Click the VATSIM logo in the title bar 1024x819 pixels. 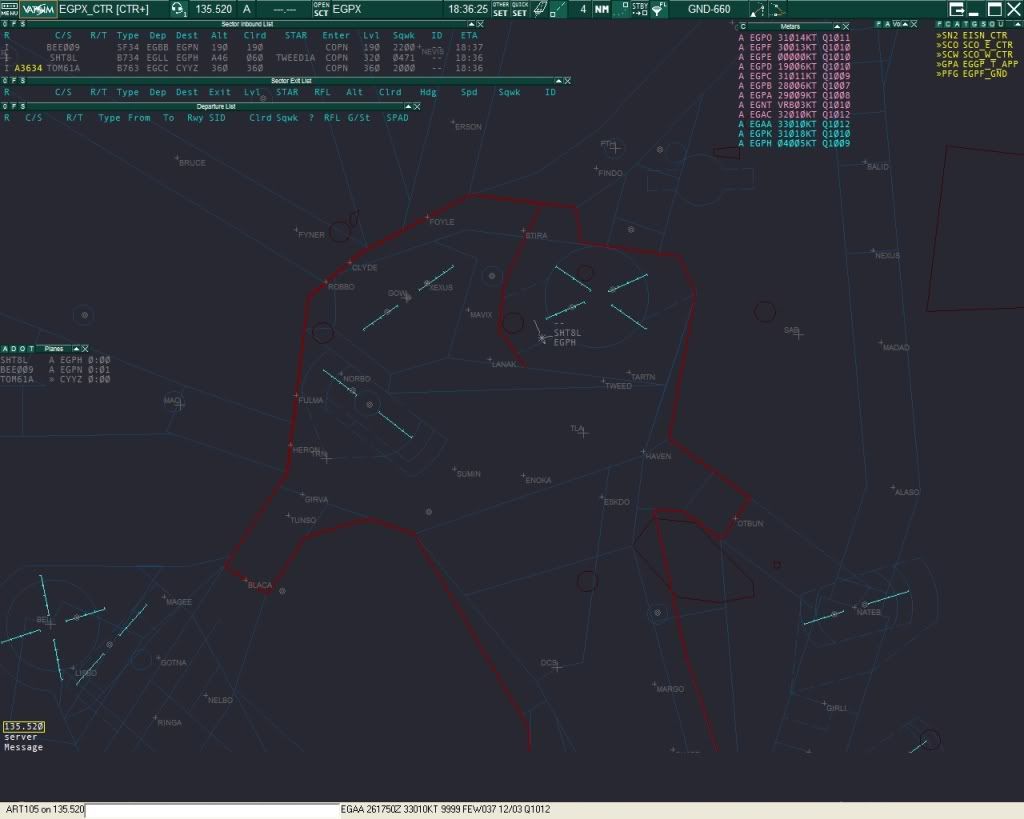pyautogui.click(x=40, y=9)
